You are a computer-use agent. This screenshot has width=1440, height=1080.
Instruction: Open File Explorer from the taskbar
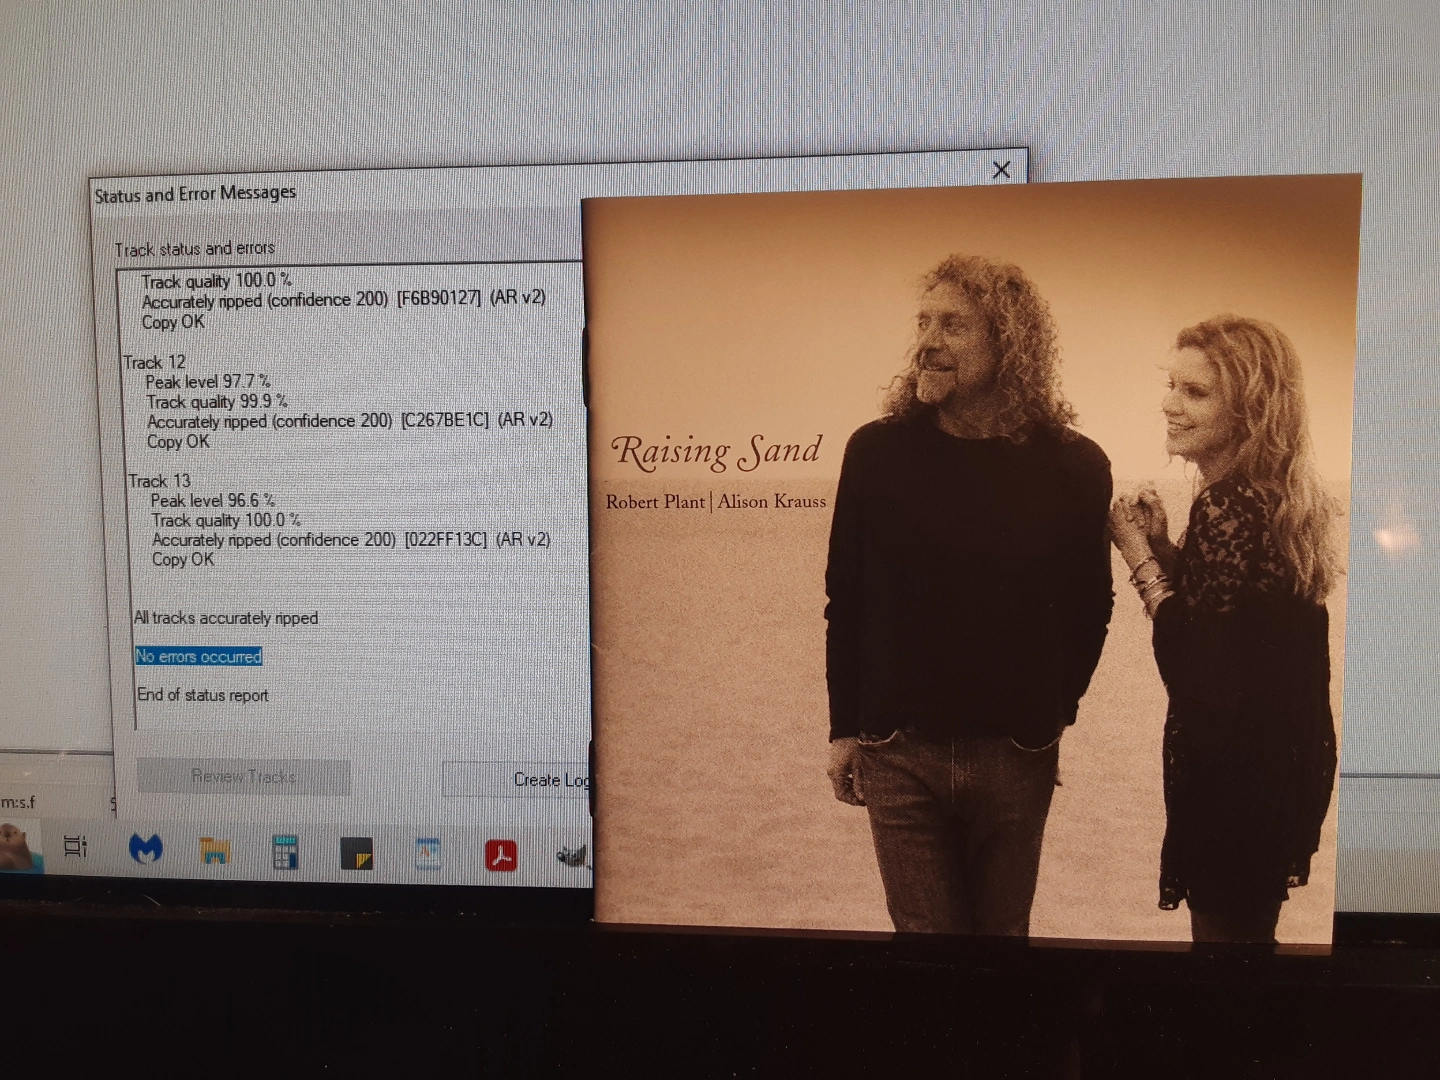tap(215, 851)
